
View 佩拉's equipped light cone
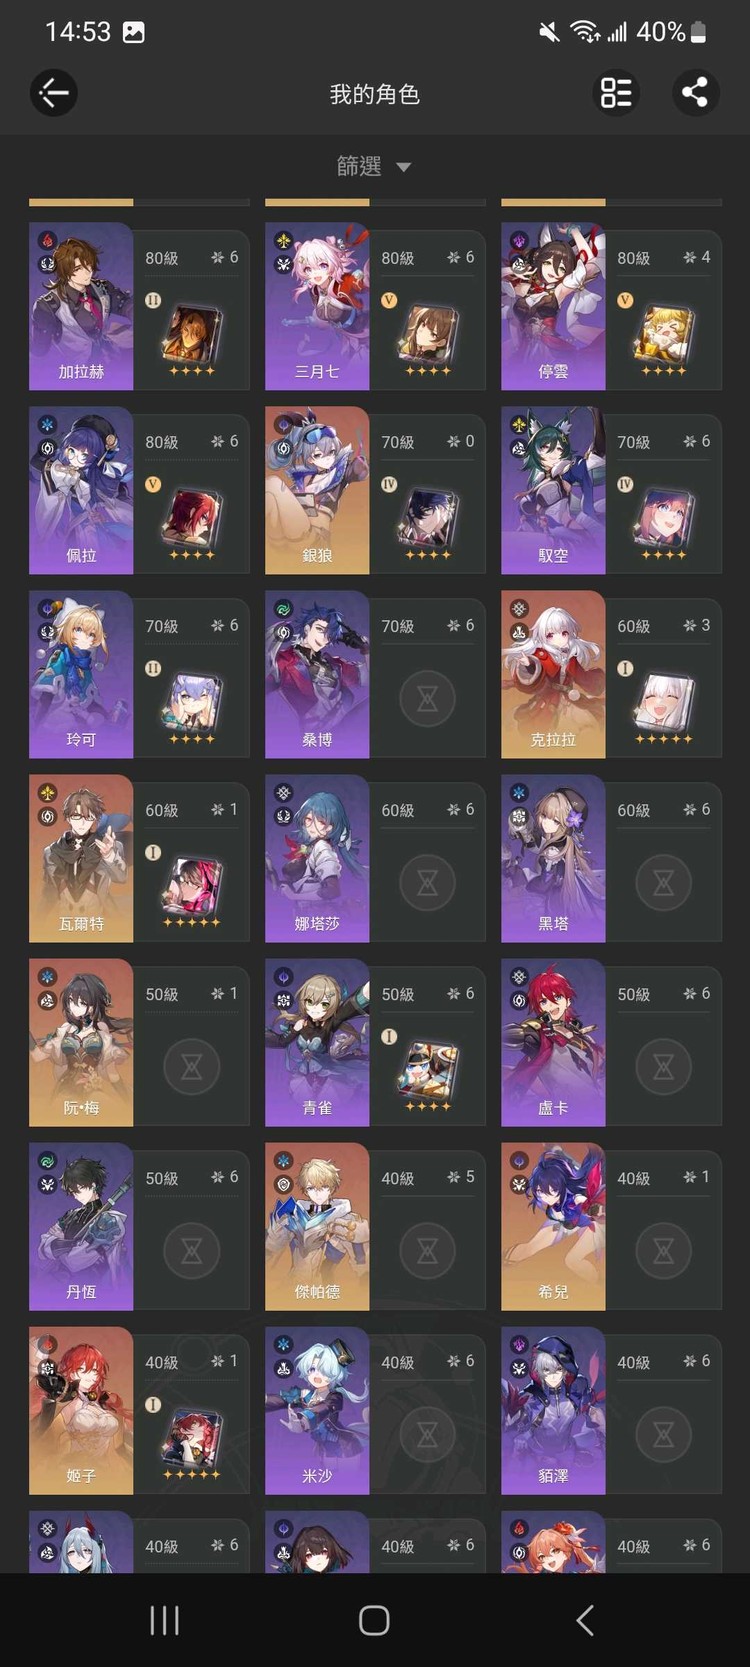coord(191,520)
